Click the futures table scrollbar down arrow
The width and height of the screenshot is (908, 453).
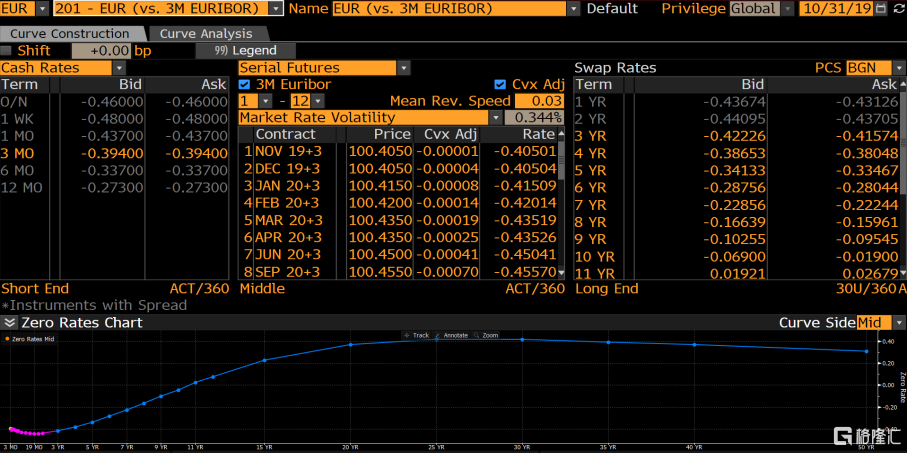[560, 272]
